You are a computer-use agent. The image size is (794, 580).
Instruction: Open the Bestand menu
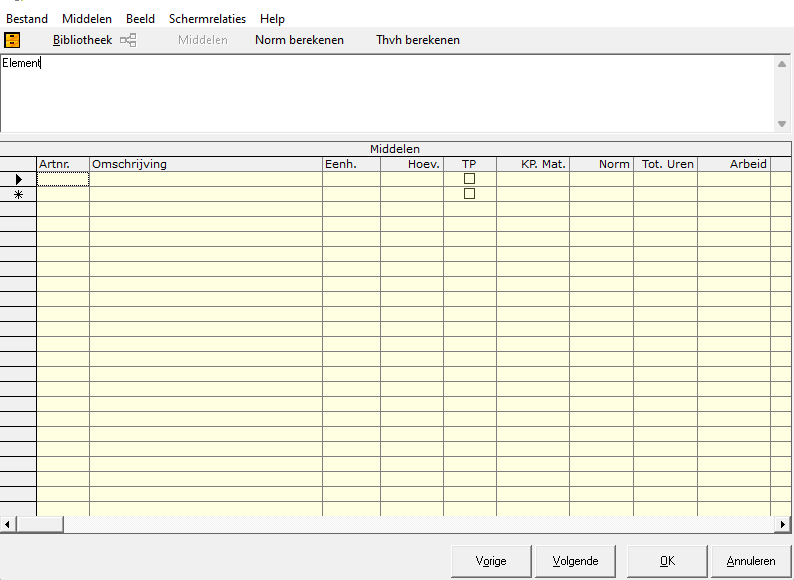coord(27,19)
